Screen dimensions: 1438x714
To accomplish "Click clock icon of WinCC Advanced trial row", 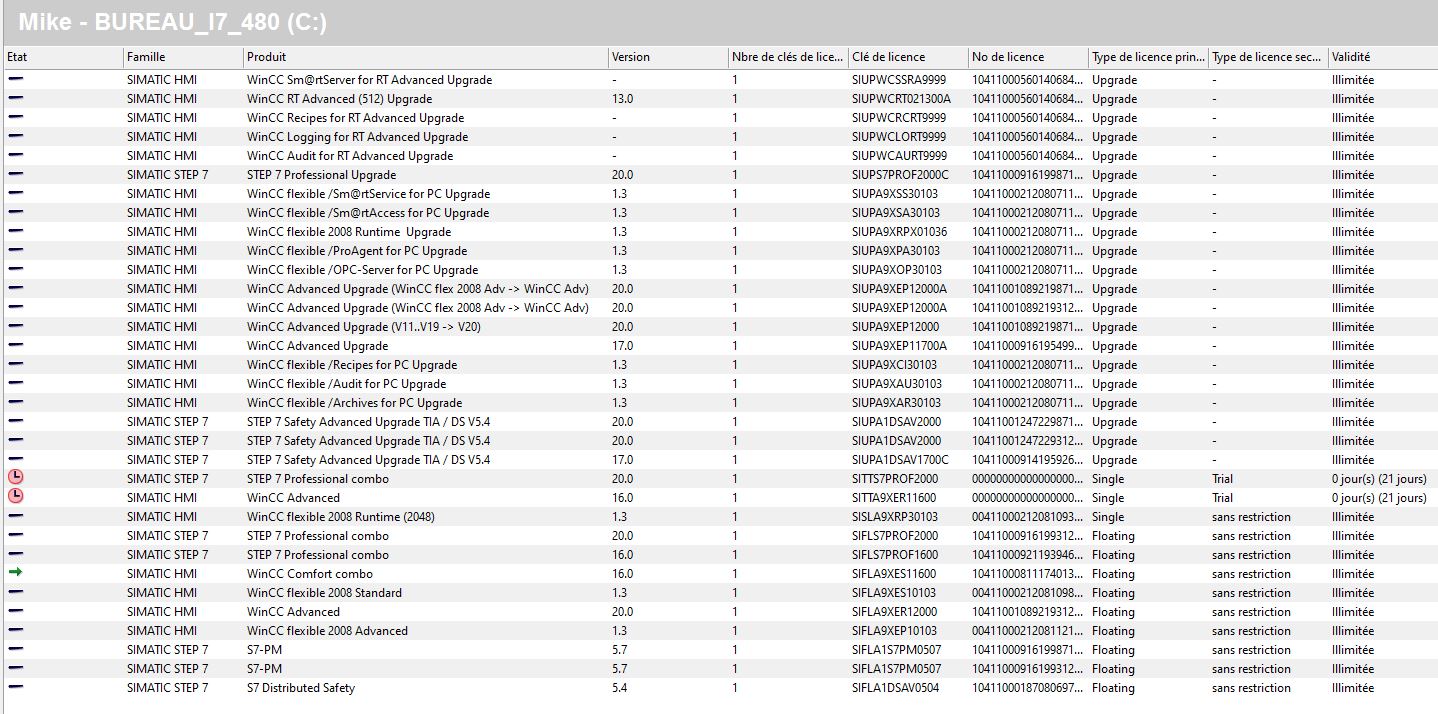I will [x=15, y=497].
